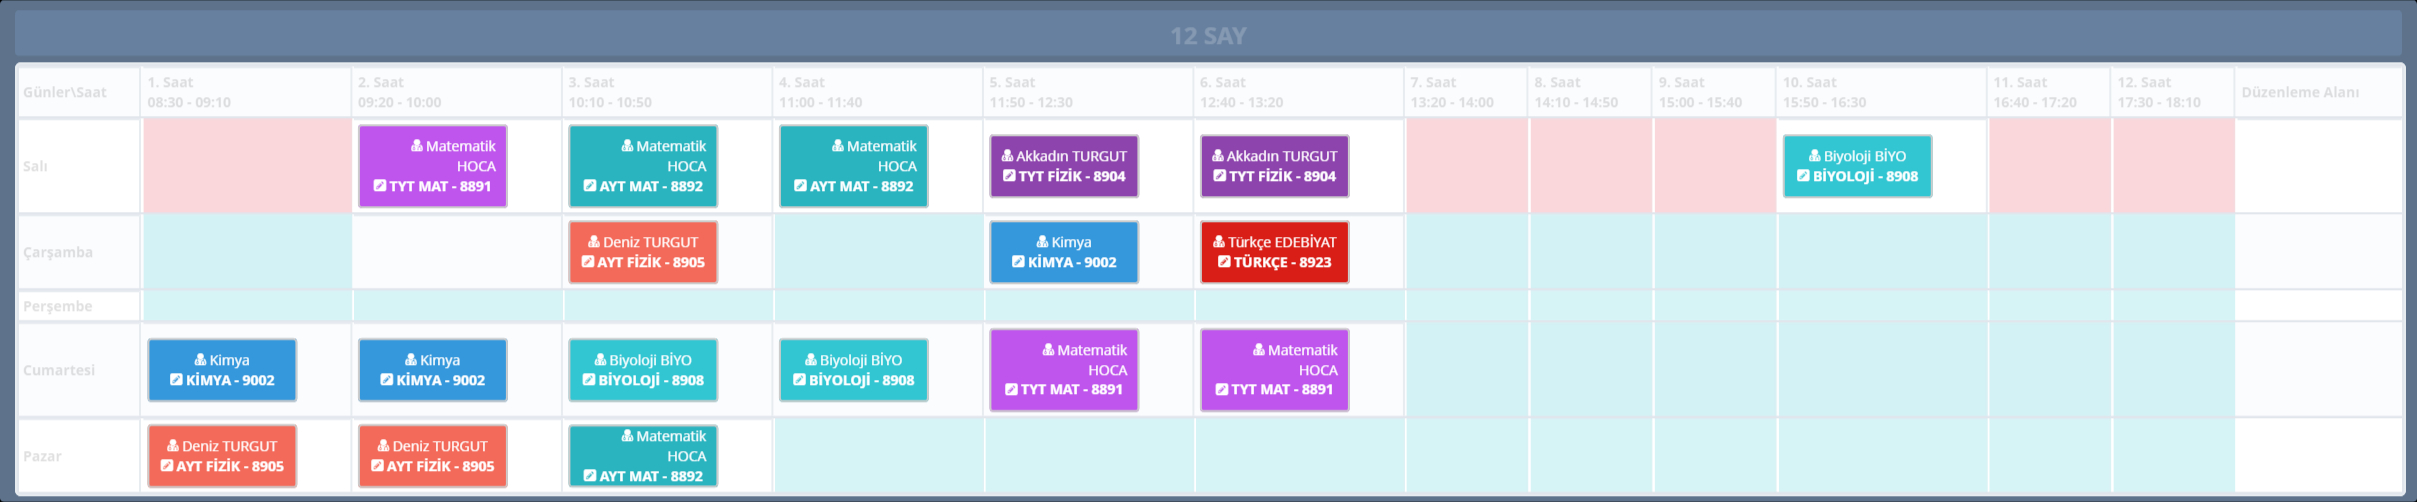
Task: Click edit icon beside TÜRKÇE - 8923
Action: tap(1224, 262)
